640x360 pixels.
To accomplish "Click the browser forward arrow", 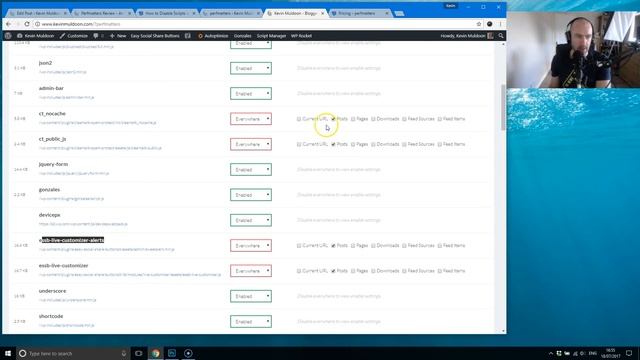I will click(18, 24).
